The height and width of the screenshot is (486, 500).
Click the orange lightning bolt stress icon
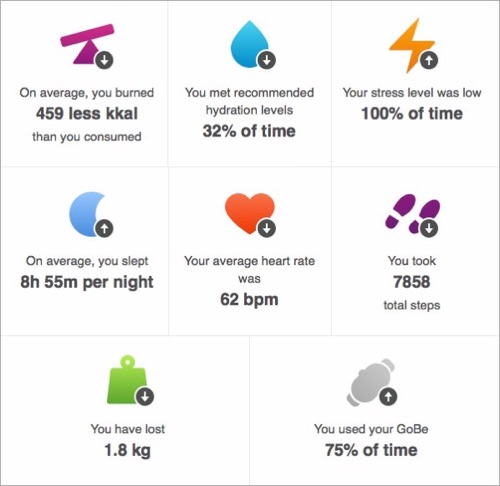pos(412,45)
